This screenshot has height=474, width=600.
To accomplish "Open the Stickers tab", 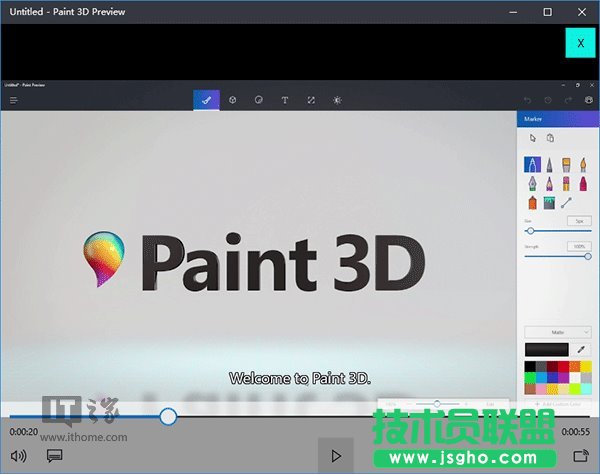I will click(x=259, y=100).
